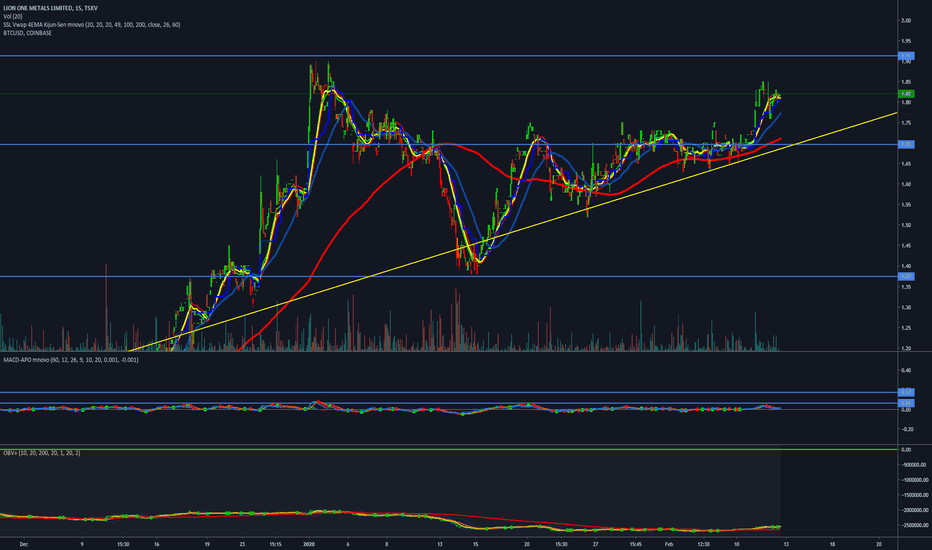The image size is (932, 550).
Task: Click the blue 0.17 label in MACD pane
Action: 906,392
